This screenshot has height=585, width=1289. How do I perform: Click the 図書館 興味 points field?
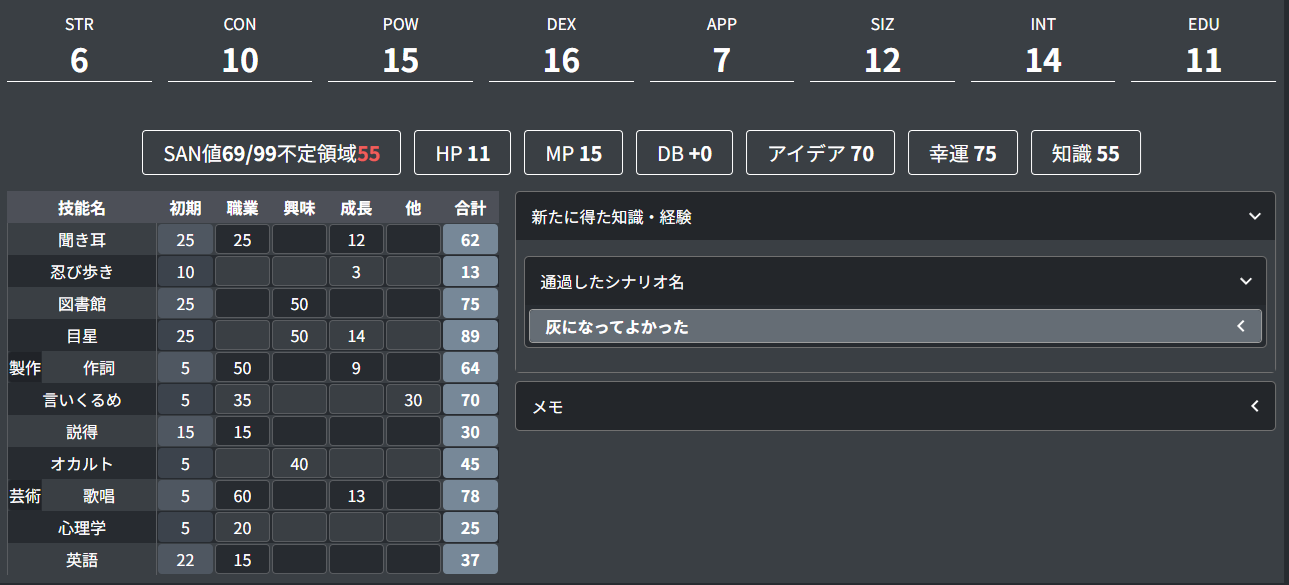[x=299, y=304]
